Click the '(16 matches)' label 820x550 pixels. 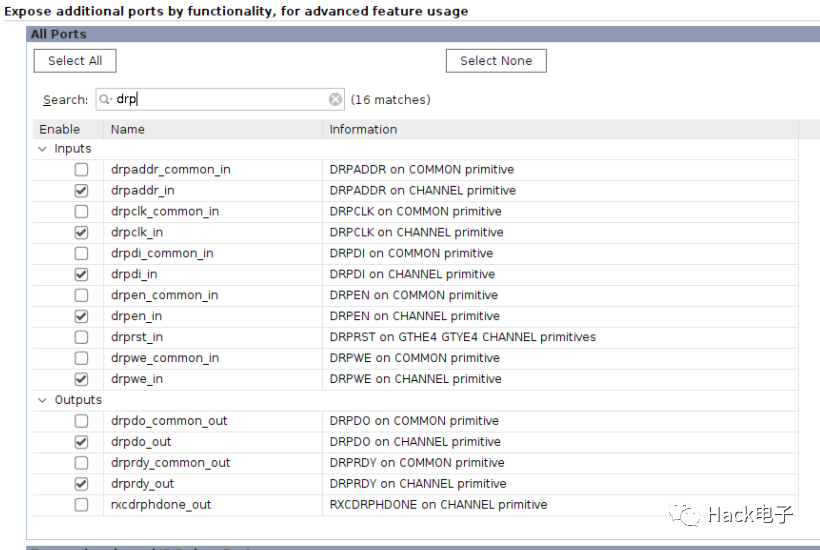point(391,99)
